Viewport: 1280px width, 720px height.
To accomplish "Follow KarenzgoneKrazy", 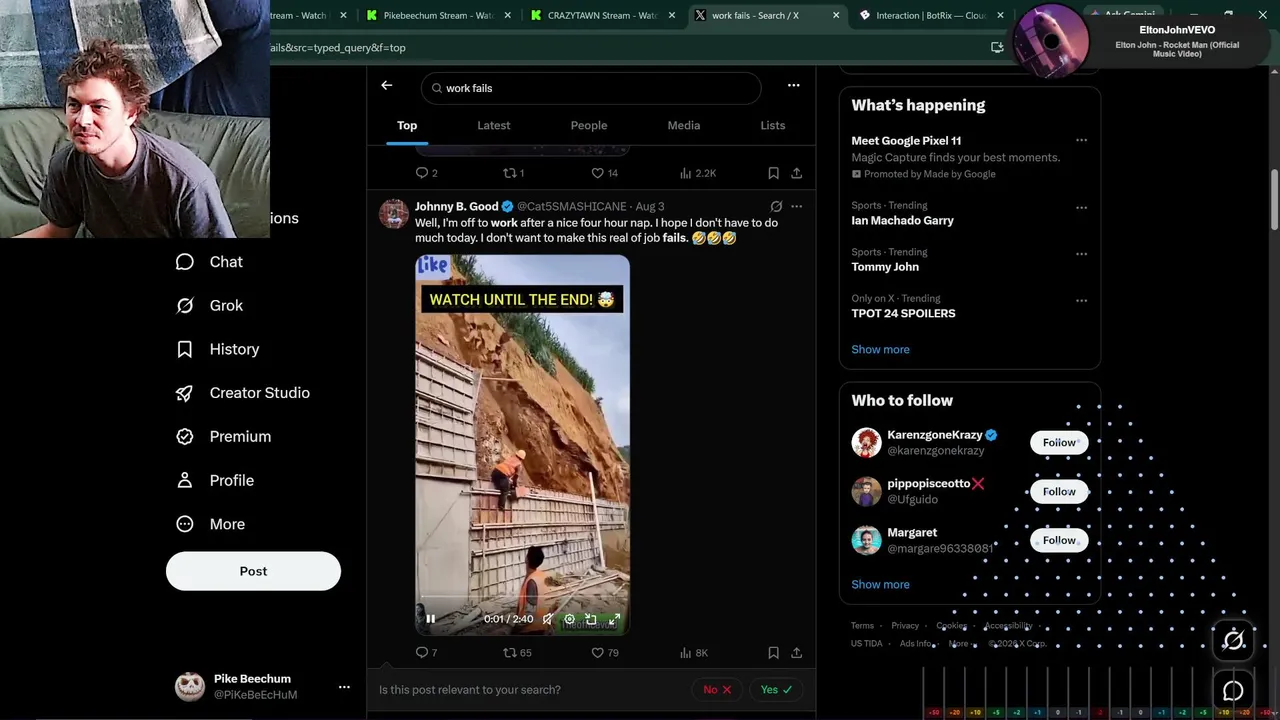I will click(x=1059, y=443).
